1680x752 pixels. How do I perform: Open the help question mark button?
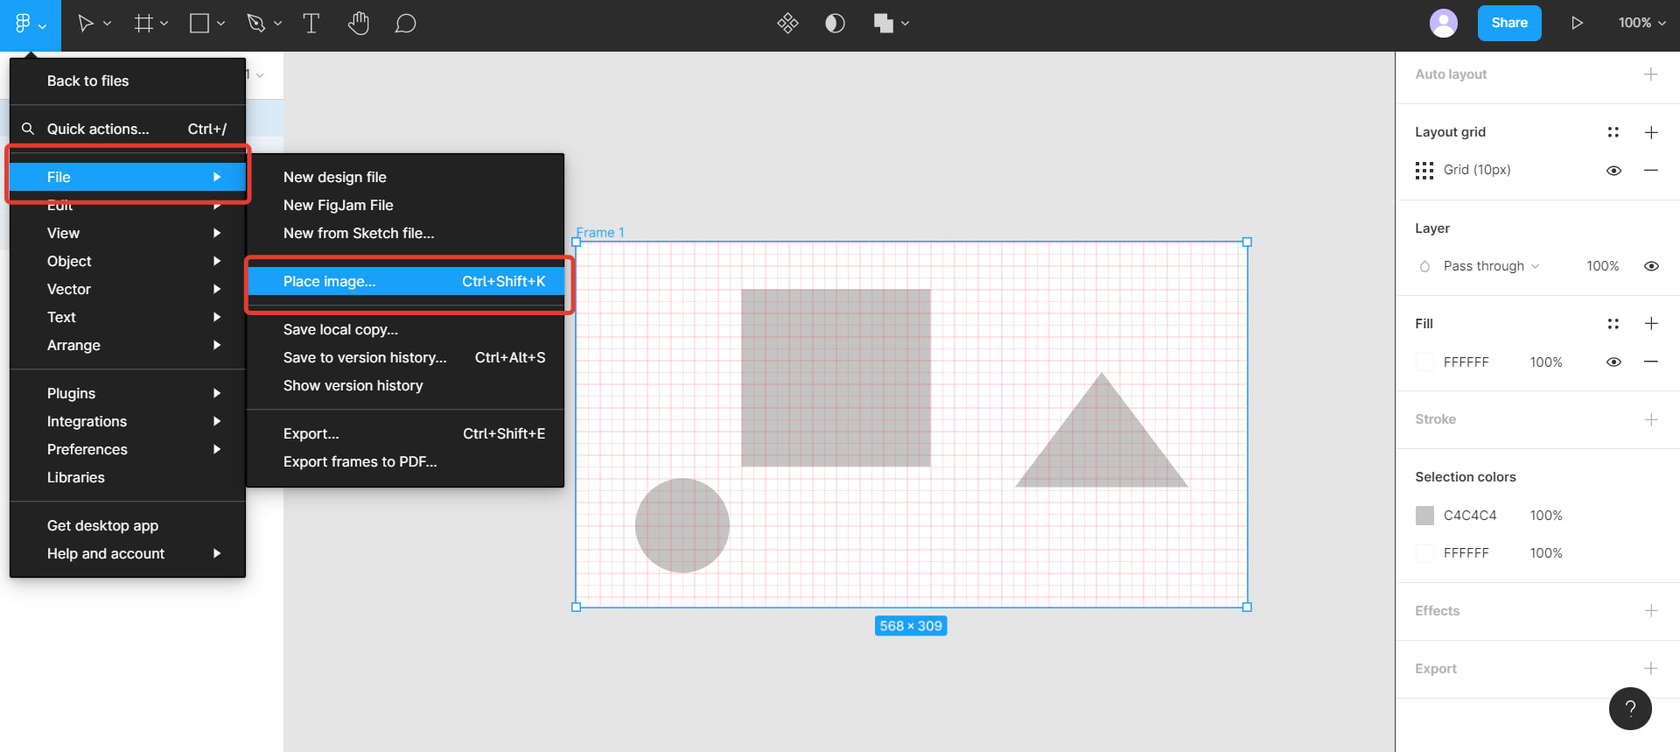pyautogui.click(x=1629, y=708)
